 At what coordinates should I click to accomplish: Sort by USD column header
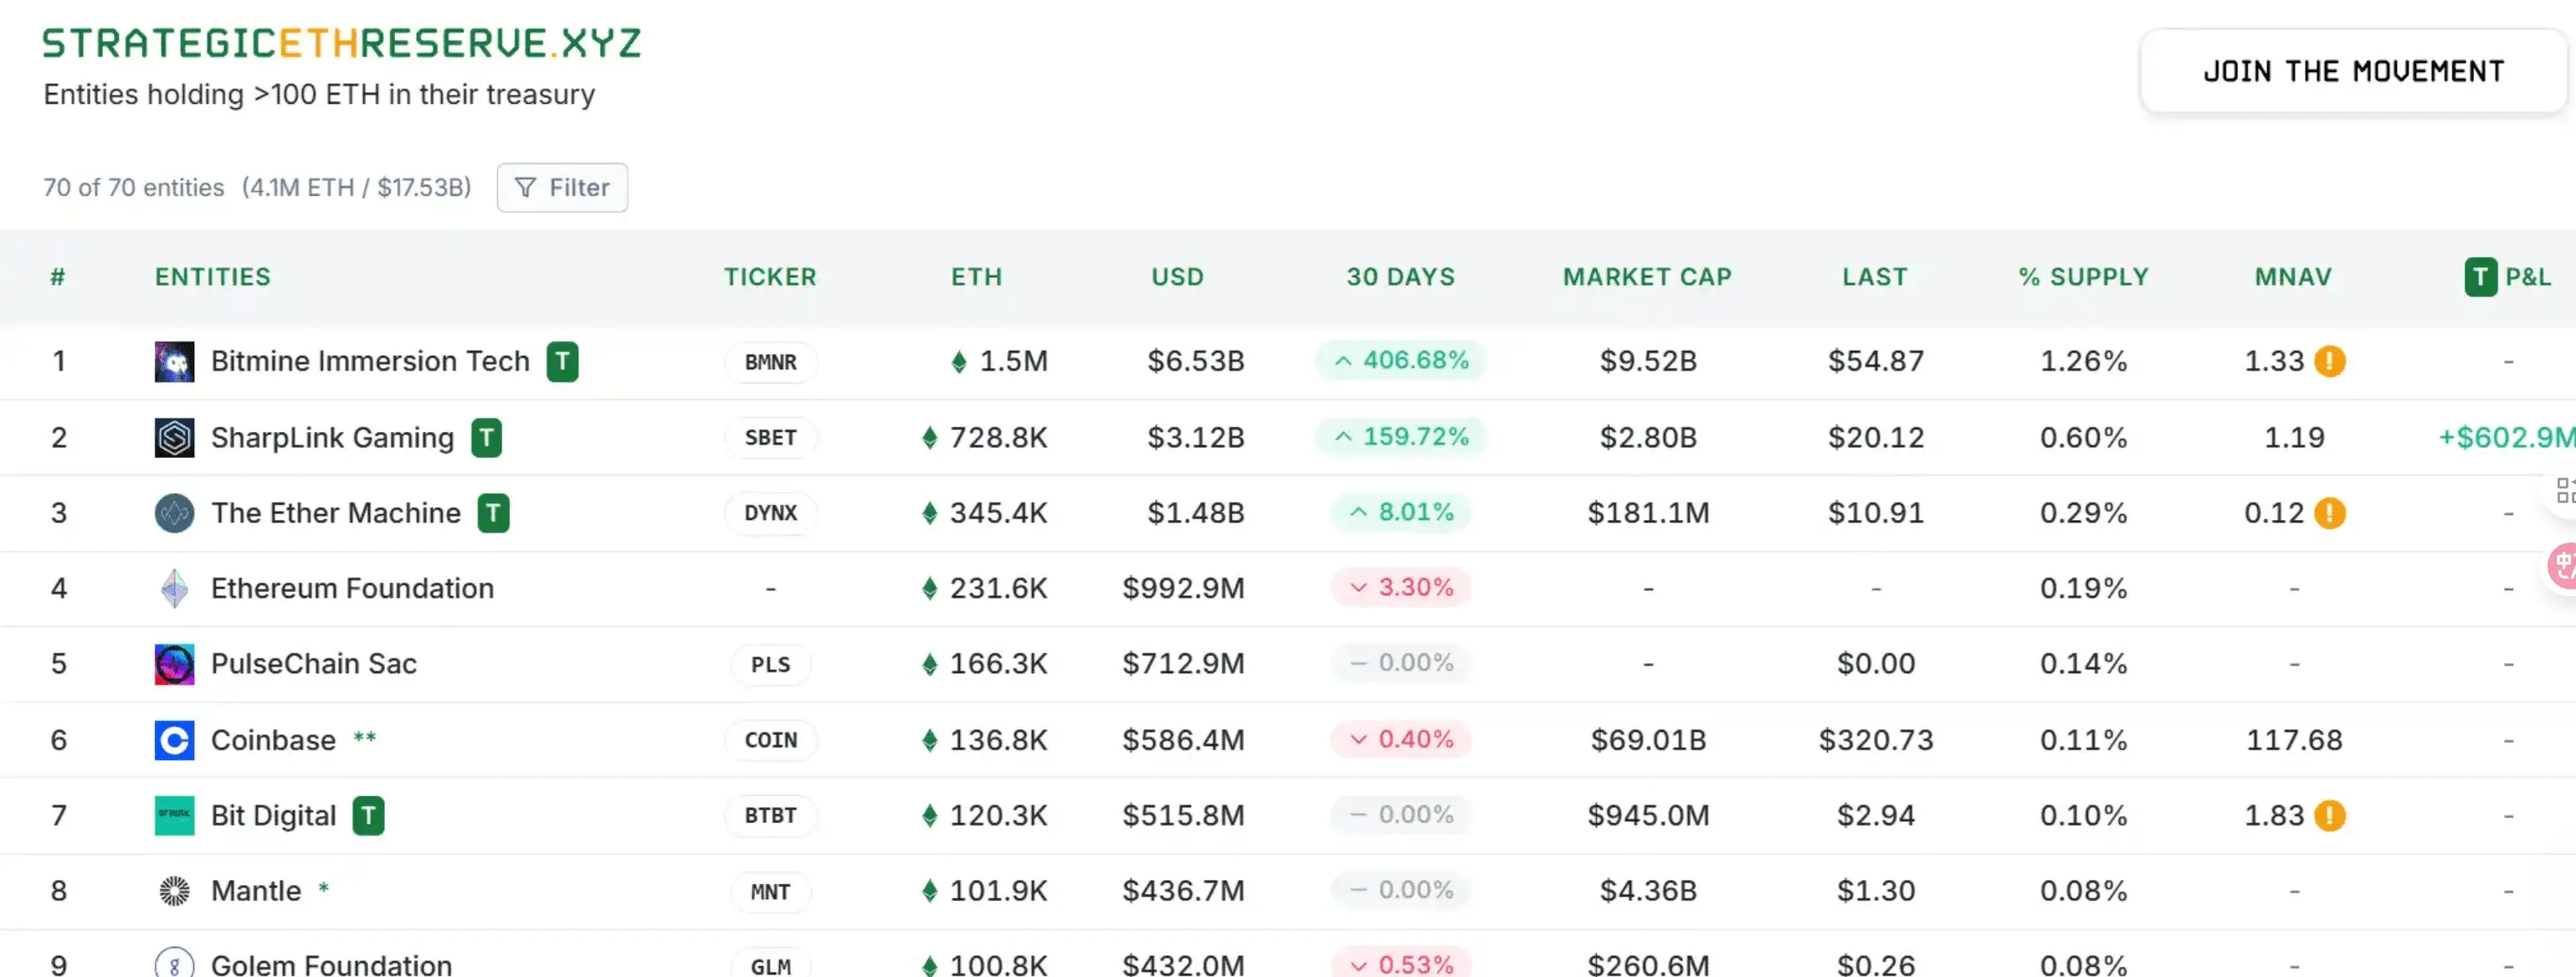1177,277
